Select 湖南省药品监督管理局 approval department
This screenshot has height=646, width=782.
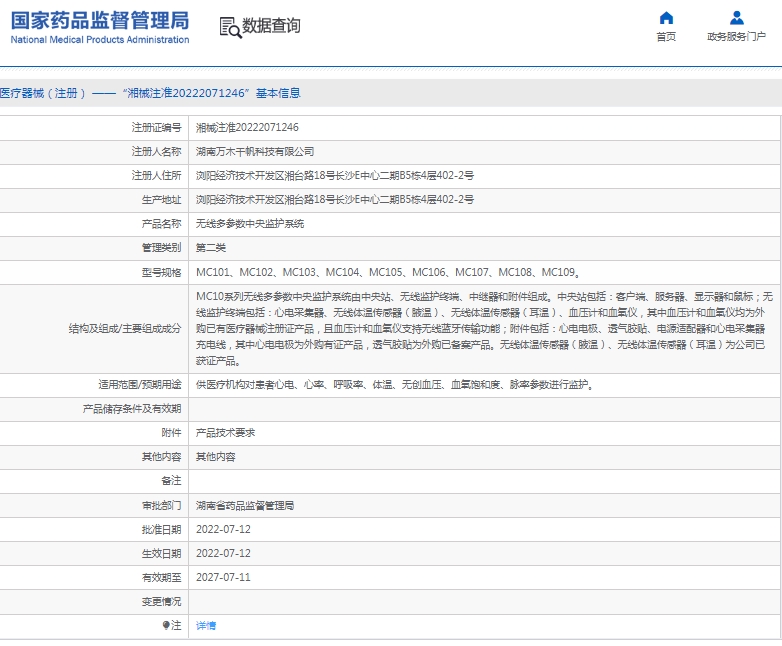(245, 505)
